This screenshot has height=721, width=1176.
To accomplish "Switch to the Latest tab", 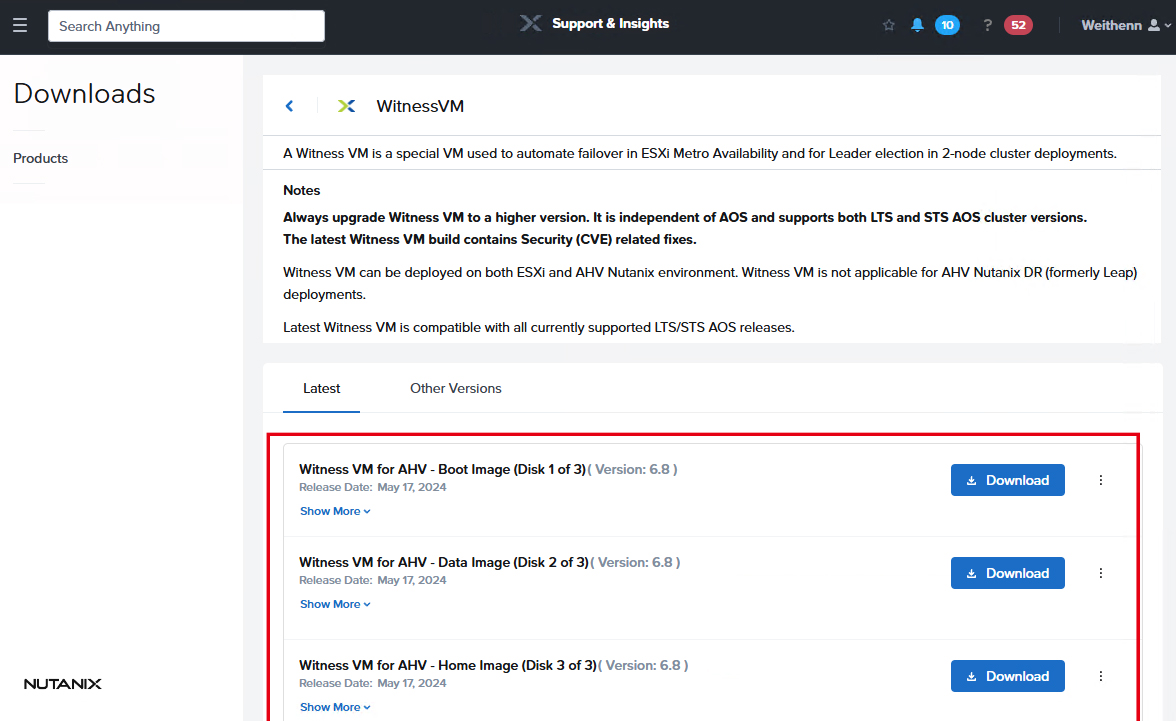I will [x=321, y=389].
